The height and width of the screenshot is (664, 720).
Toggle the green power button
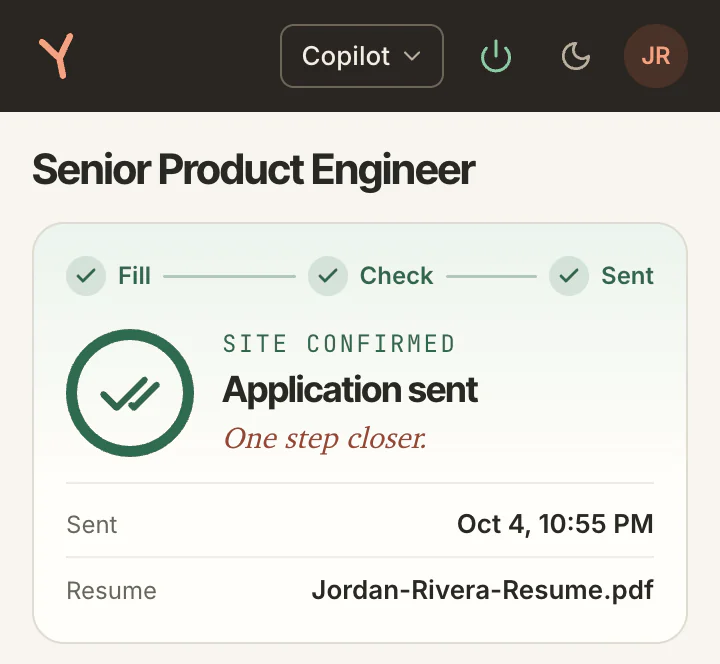[496, 56]
